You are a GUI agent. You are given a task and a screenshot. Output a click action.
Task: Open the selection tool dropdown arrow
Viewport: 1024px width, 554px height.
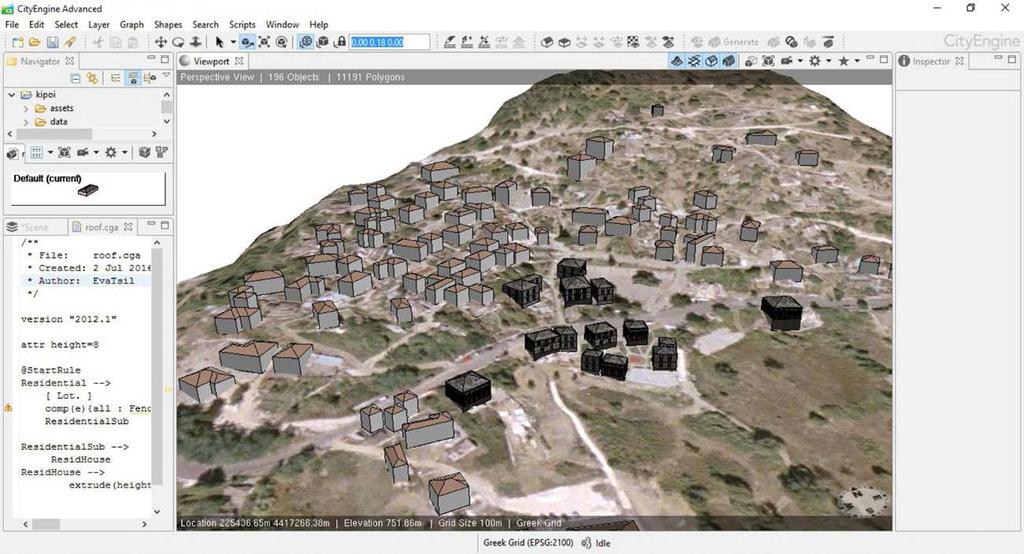(x=232, y=42)
